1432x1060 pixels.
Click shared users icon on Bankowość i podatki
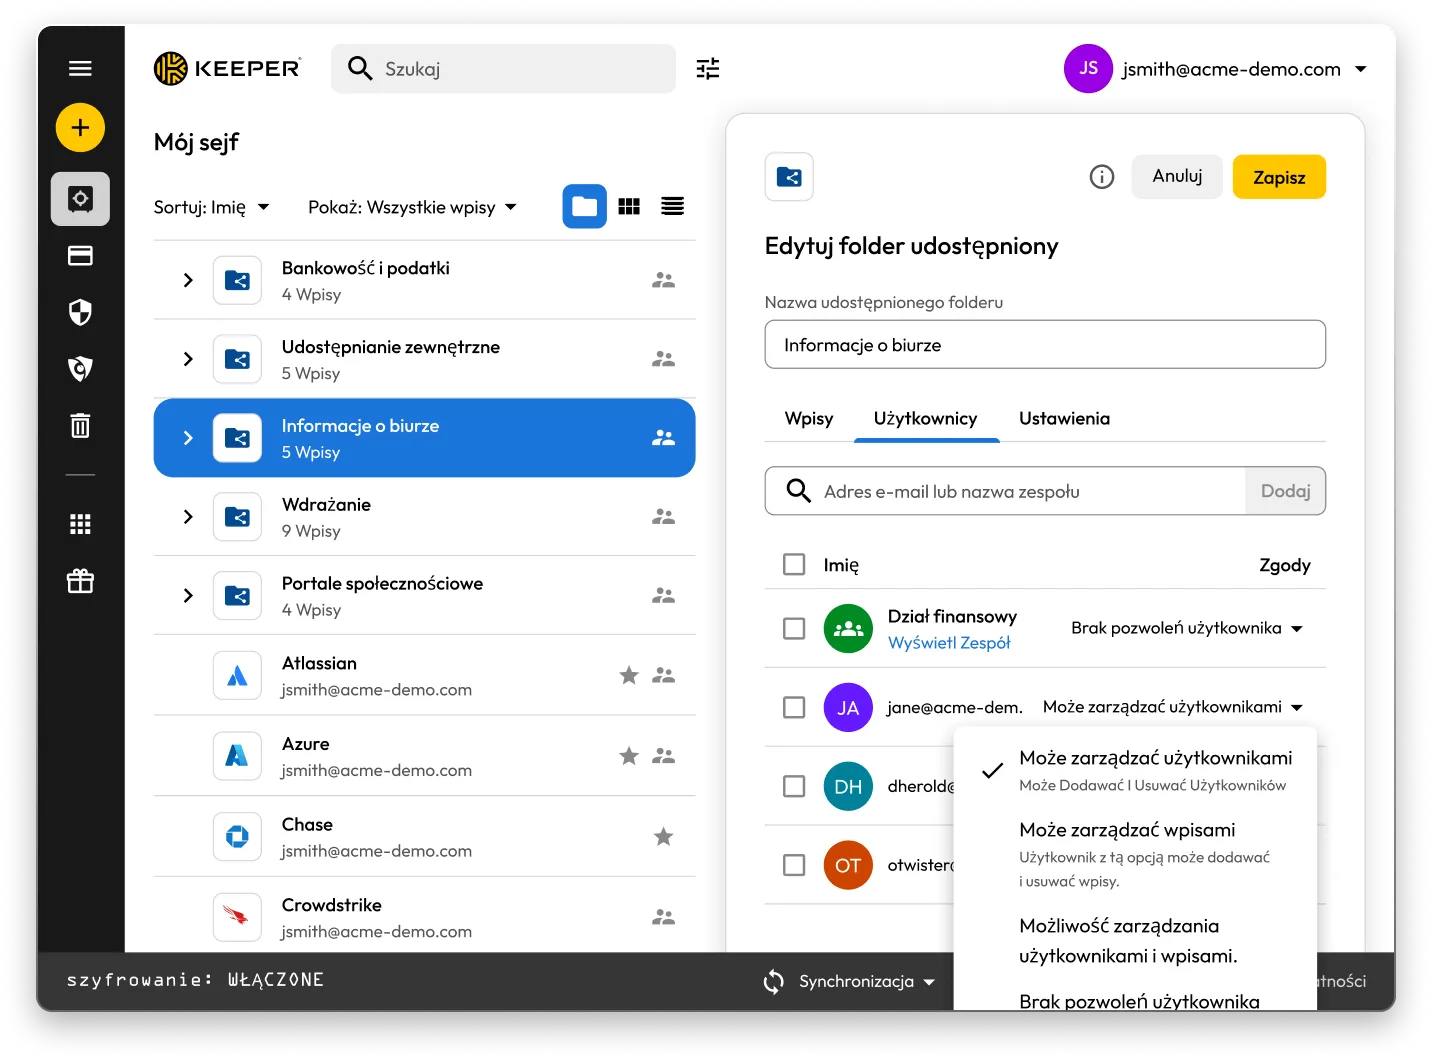[663, 281]
